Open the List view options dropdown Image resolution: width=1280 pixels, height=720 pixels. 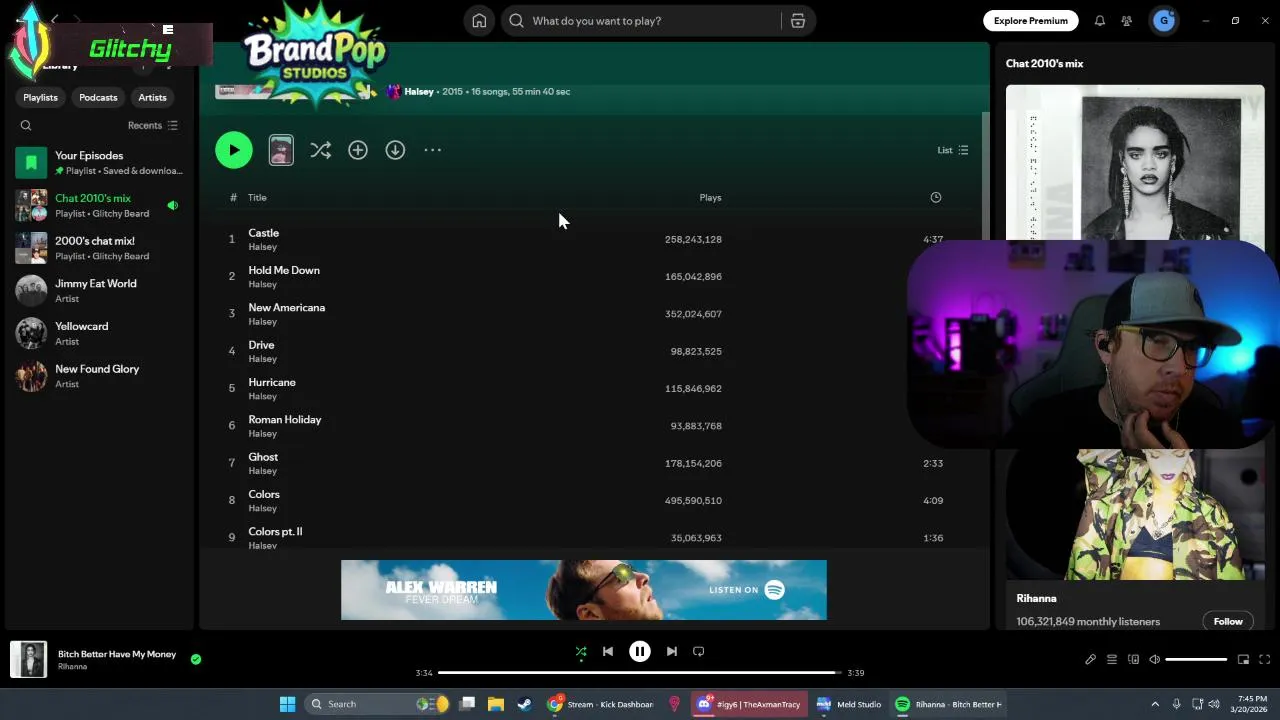(x=952, y=150)
